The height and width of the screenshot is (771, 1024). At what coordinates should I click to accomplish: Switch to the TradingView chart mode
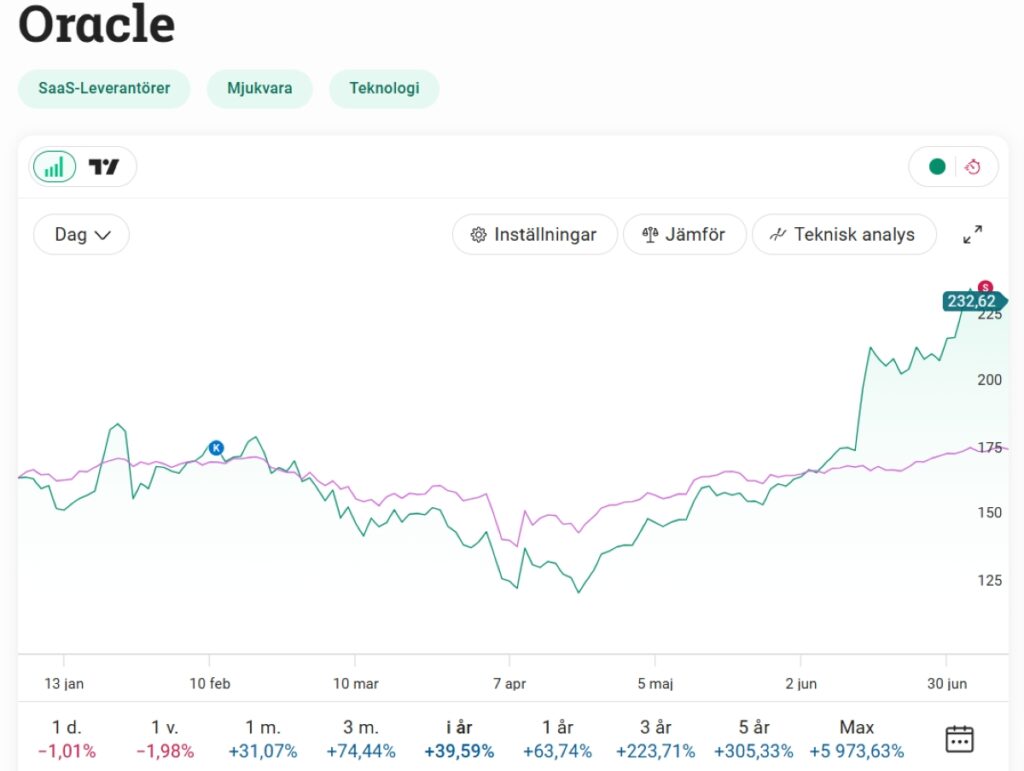click(104, 167)
